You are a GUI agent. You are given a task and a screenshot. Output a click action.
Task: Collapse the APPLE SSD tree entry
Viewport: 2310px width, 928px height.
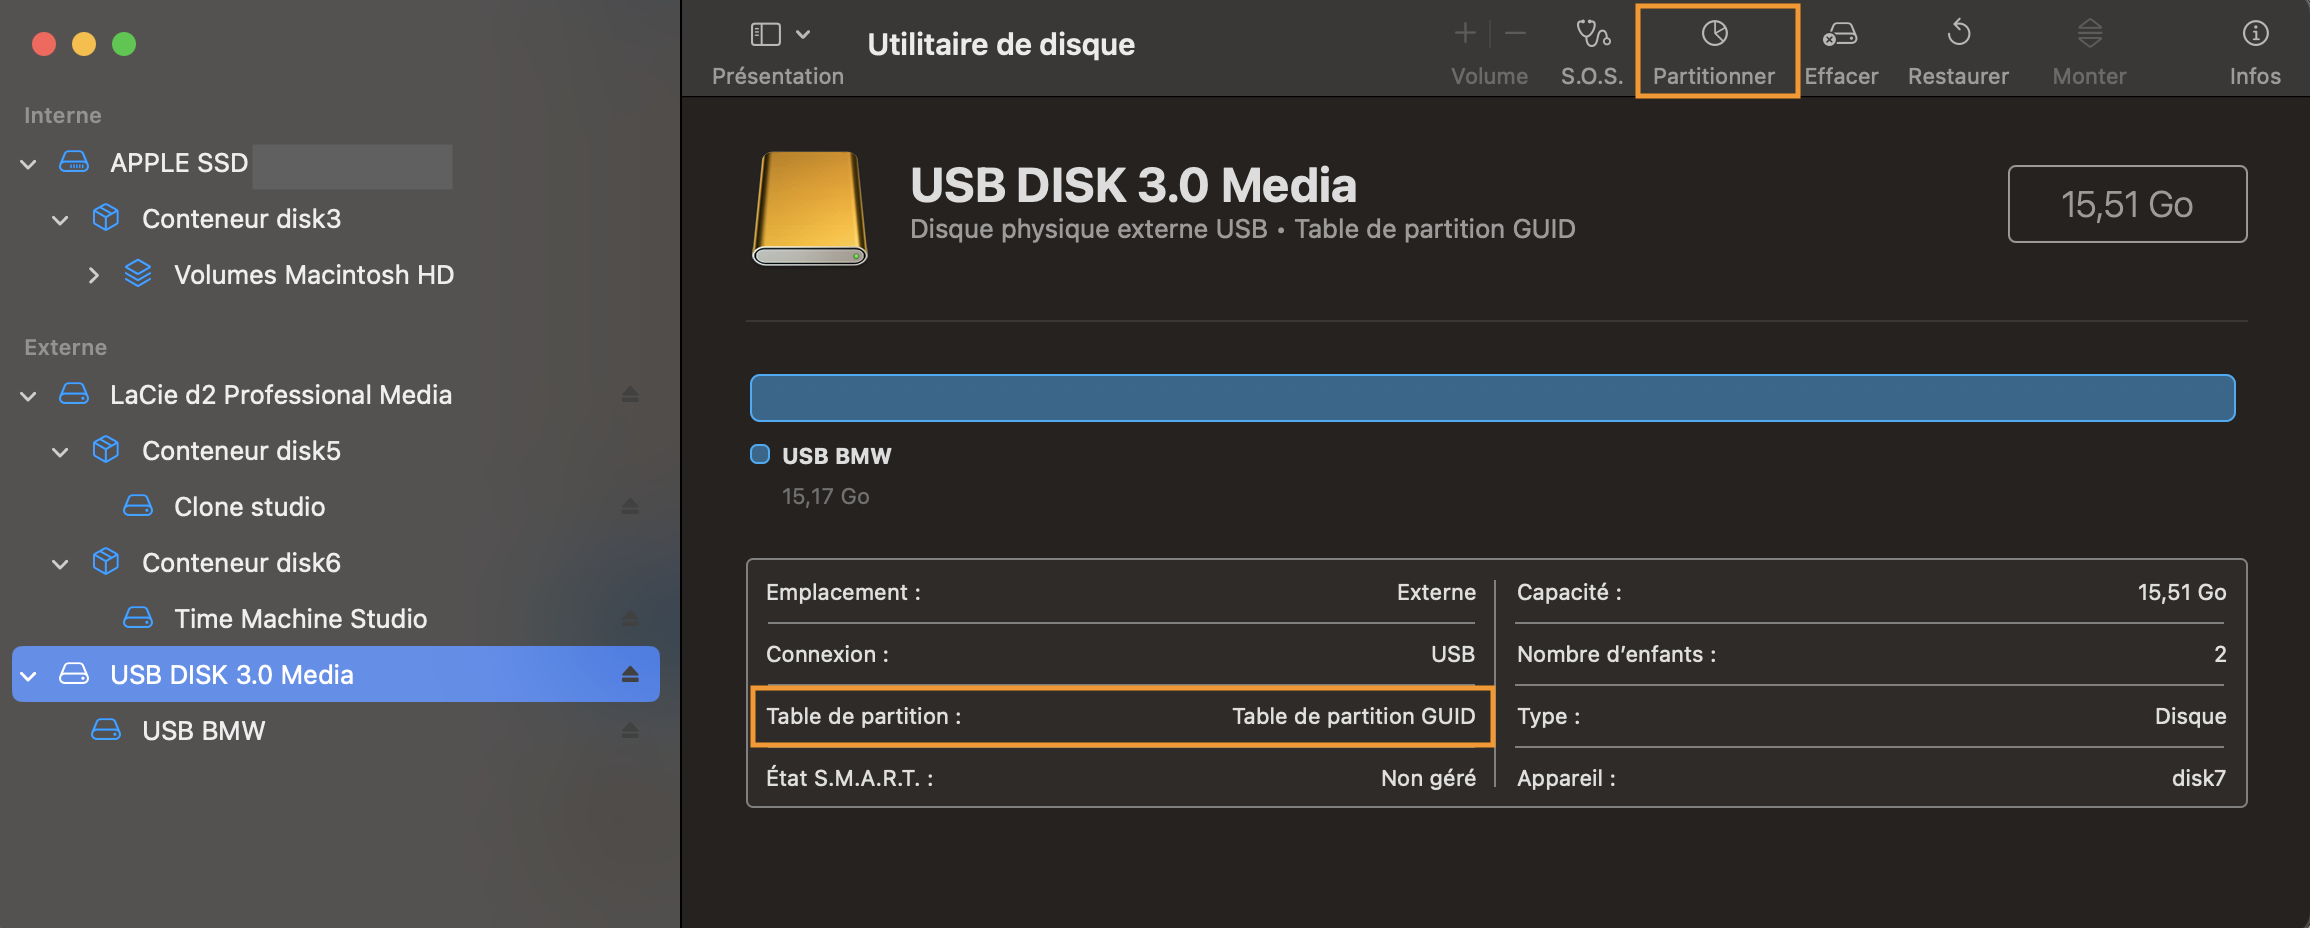pos(28,163)
